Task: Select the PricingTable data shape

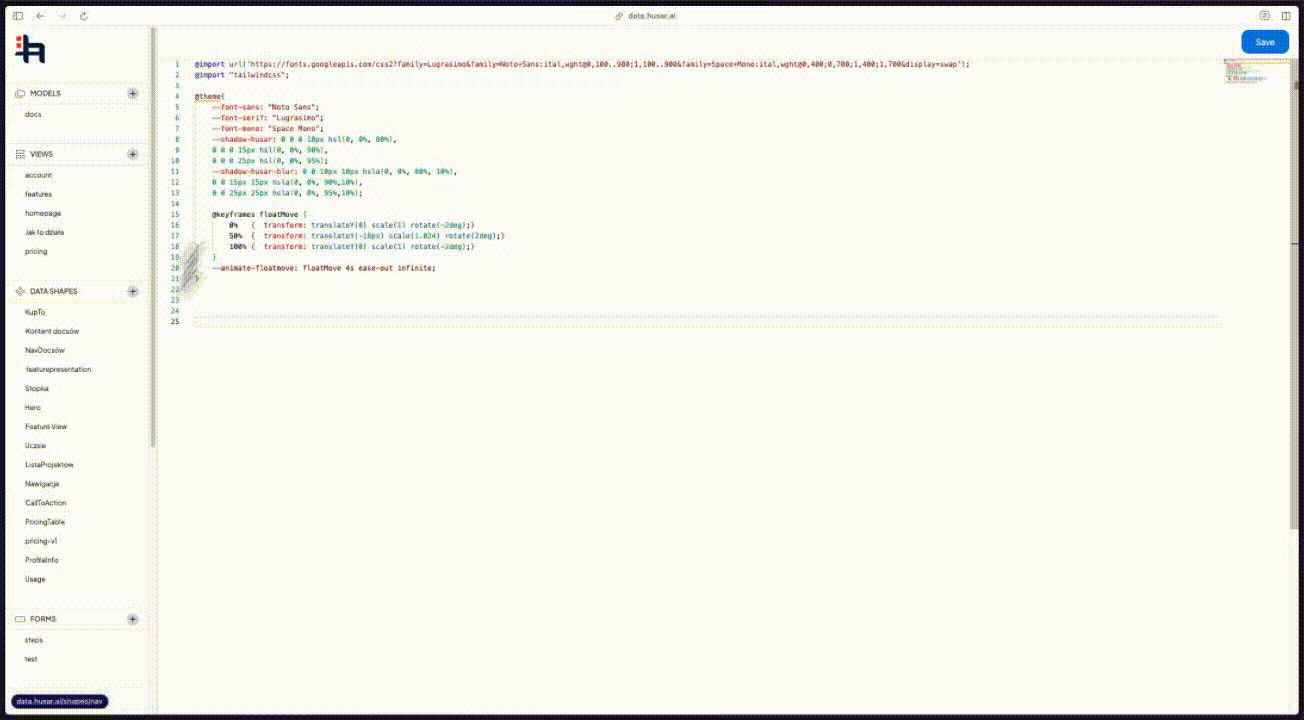Action: 45,521
